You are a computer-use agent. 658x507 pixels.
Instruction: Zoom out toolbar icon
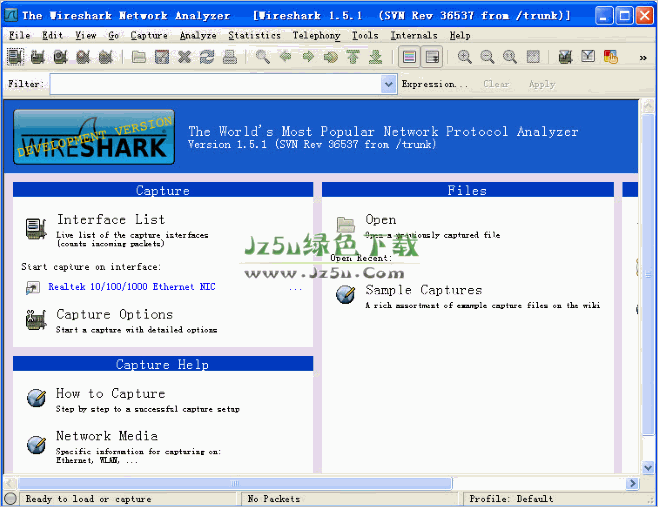click(487, 57)
